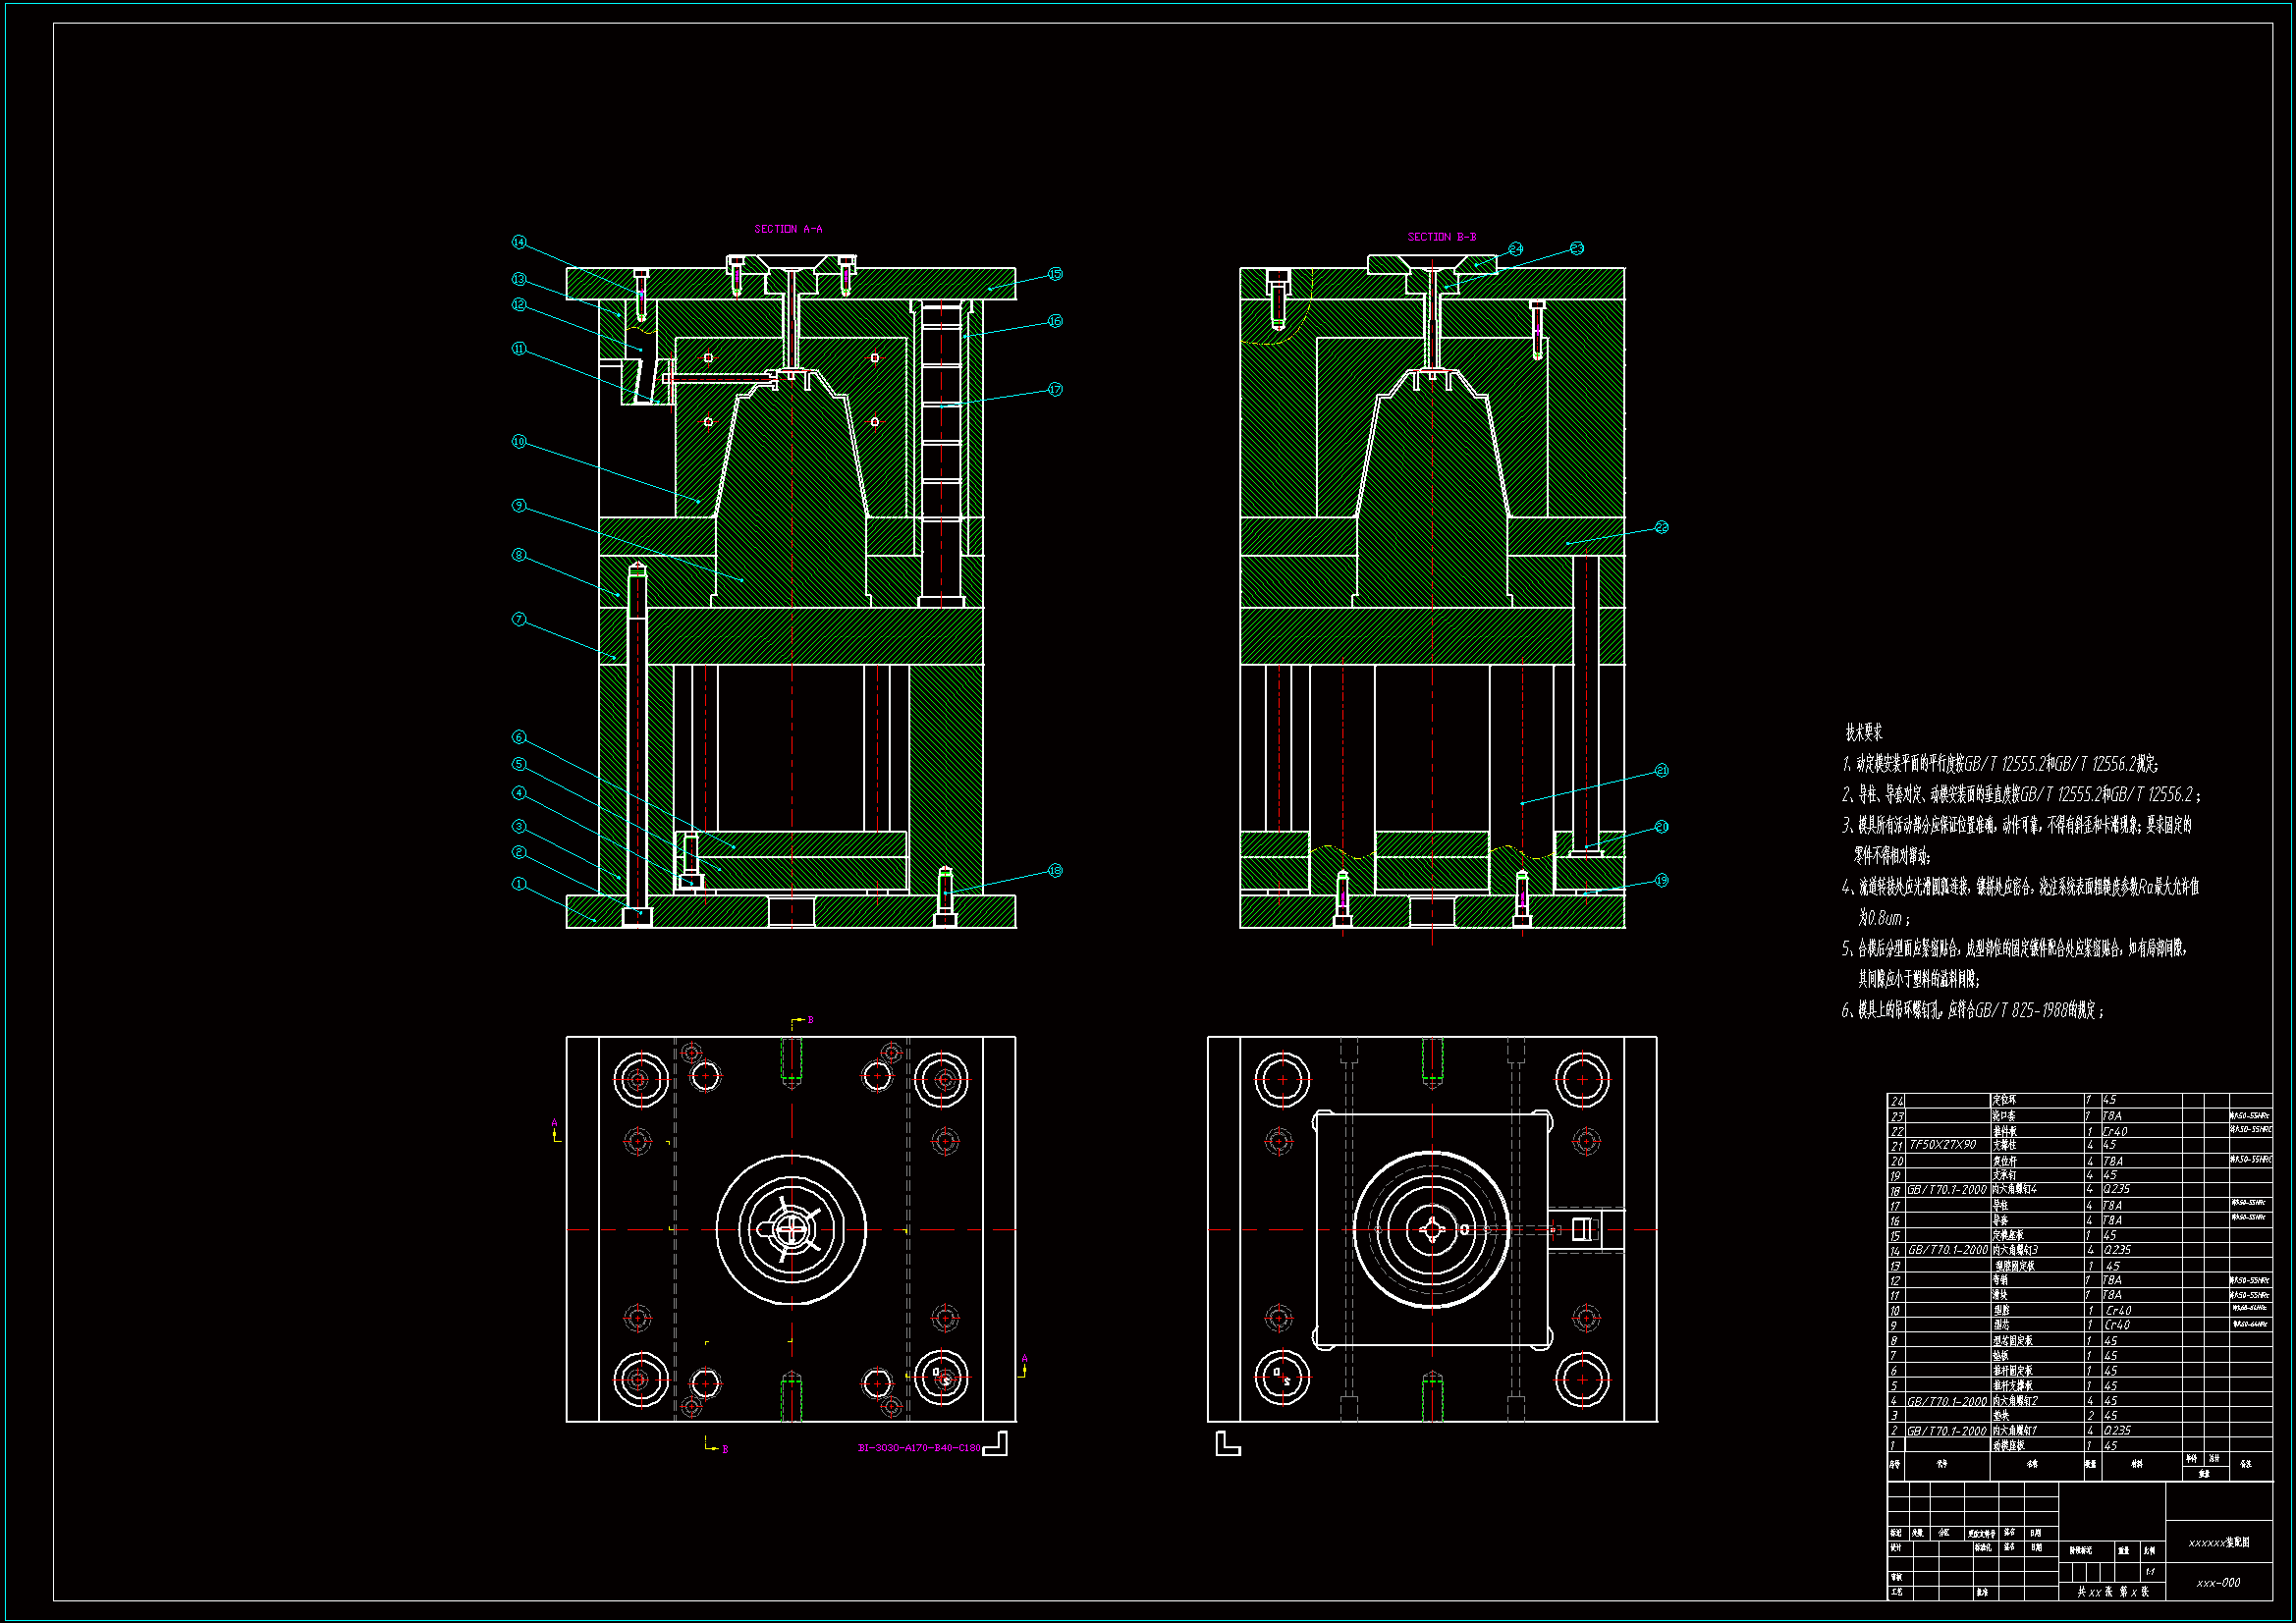2296x1623 pixels.
Task: Click section marker A left of plan view
Action: coord(555,1126)
